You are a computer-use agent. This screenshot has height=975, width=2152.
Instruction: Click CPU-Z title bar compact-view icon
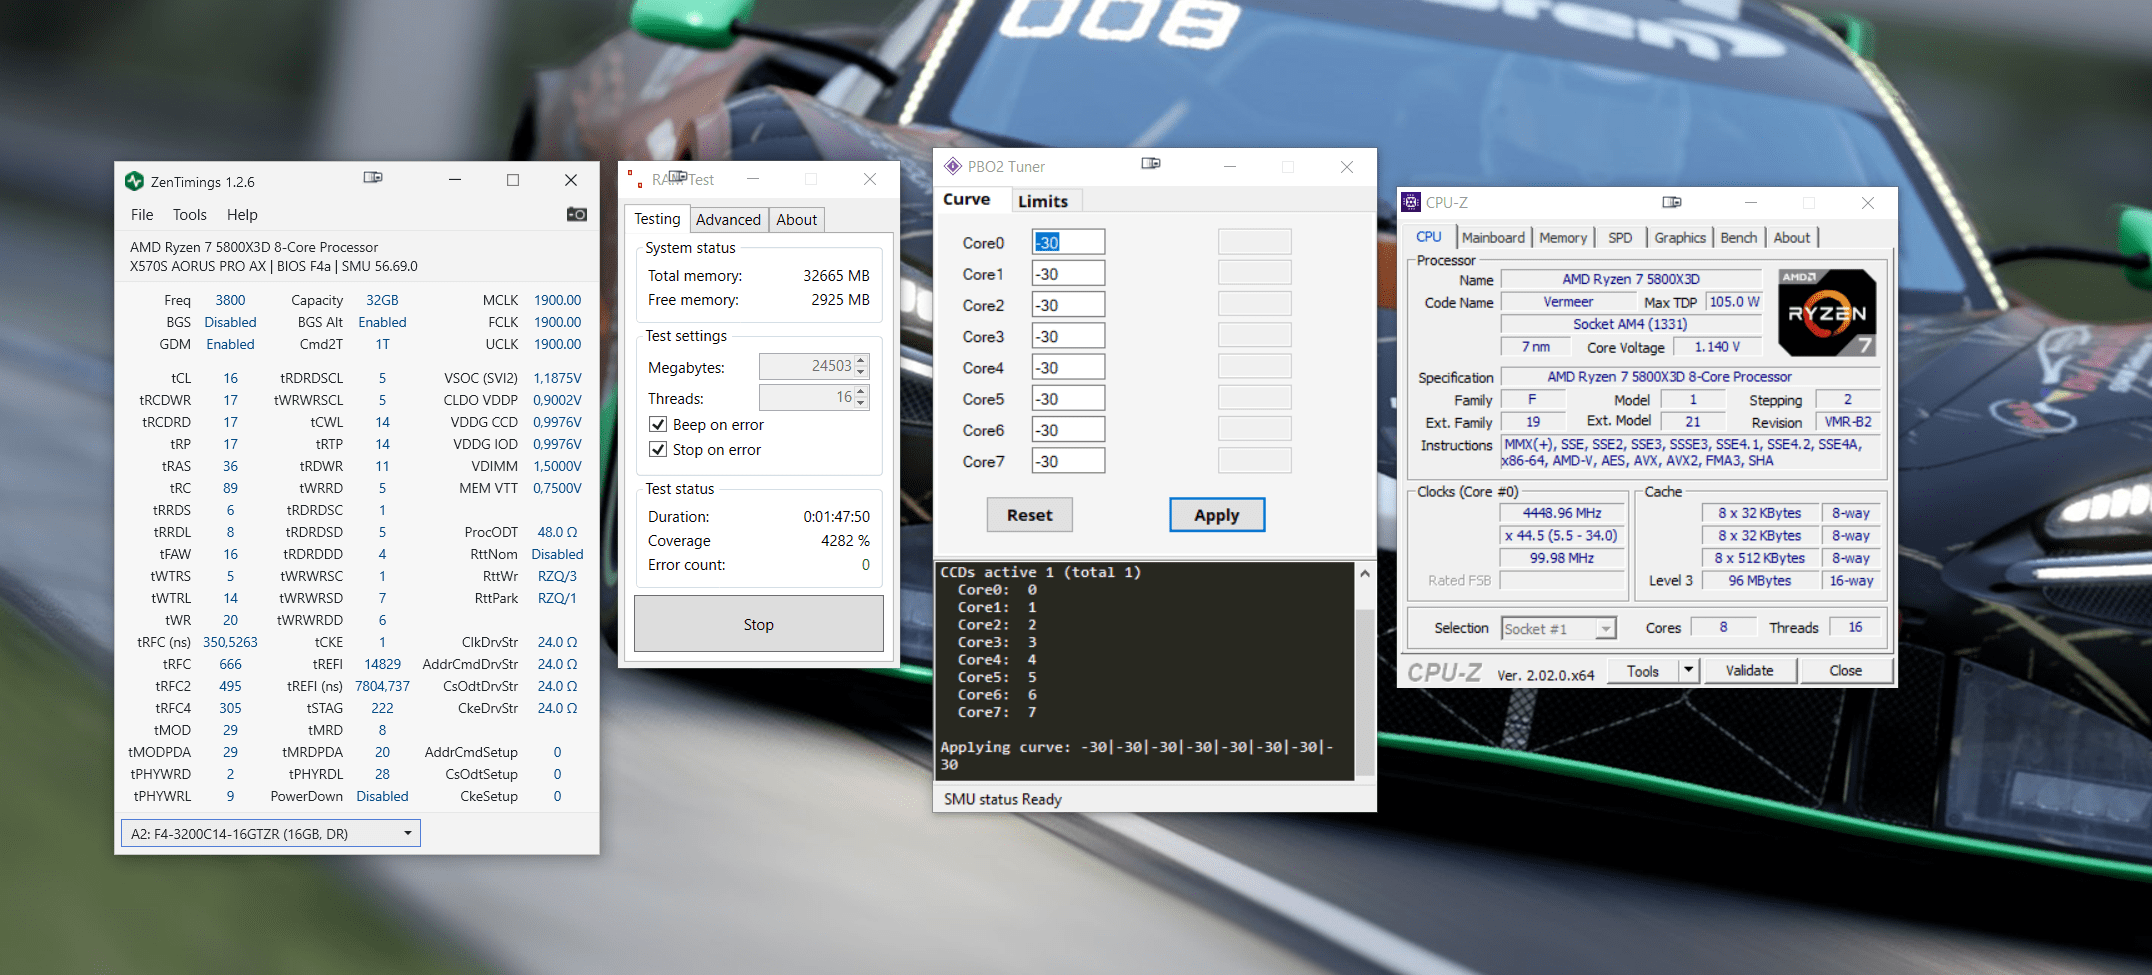(x=1672, y=202)
